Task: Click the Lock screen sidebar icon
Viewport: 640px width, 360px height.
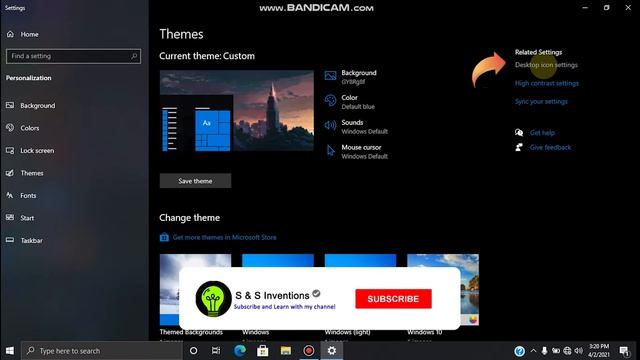Action: [x=10, y=151]
